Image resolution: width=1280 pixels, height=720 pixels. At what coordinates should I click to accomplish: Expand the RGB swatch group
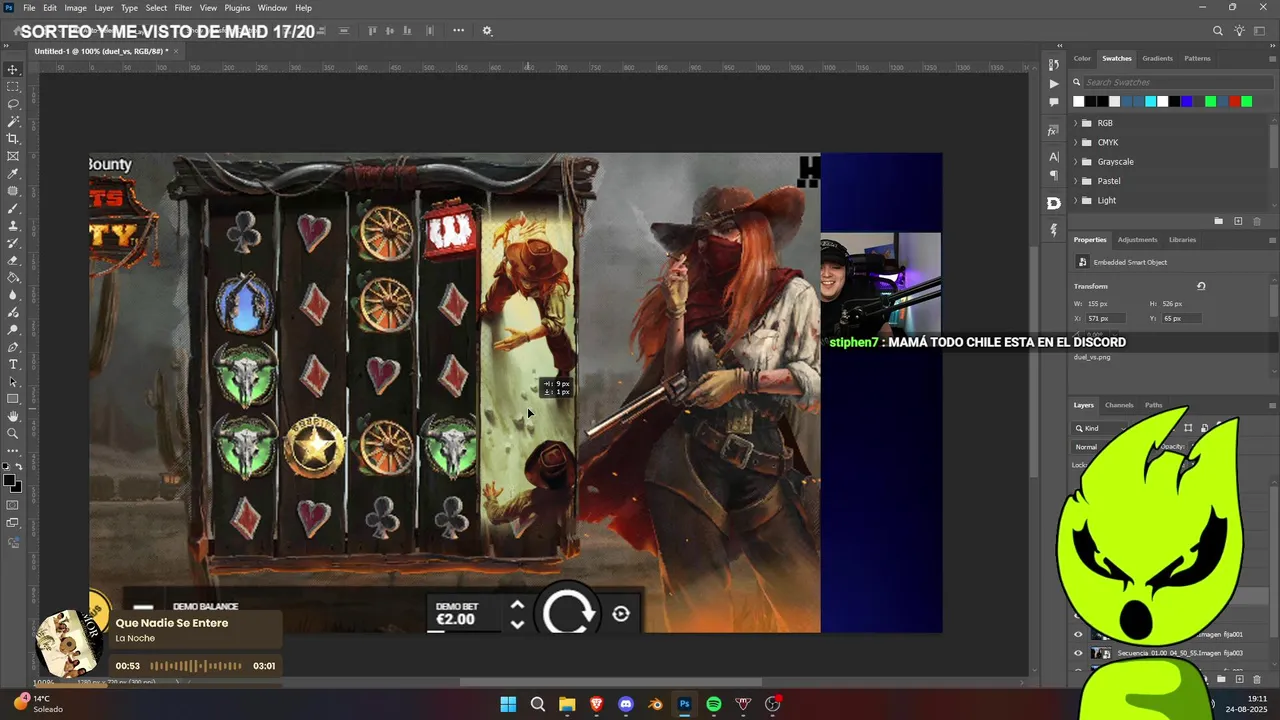point(1076,123)
